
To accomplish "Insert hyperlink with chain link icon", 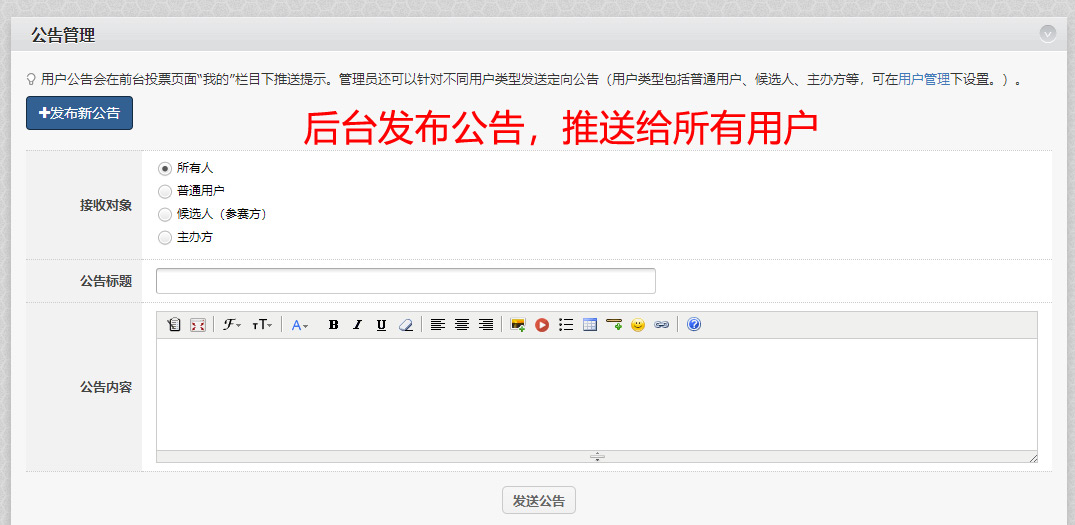I will click(662, 325).
